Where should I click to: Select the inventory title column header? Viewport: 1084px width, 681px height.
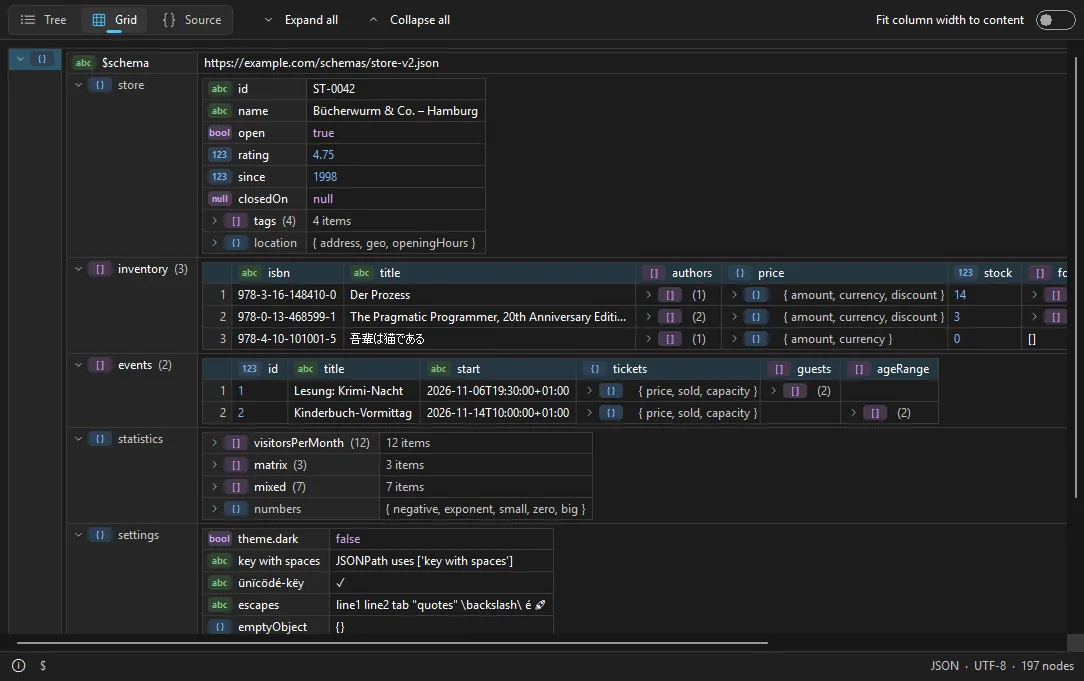(489, 273)
